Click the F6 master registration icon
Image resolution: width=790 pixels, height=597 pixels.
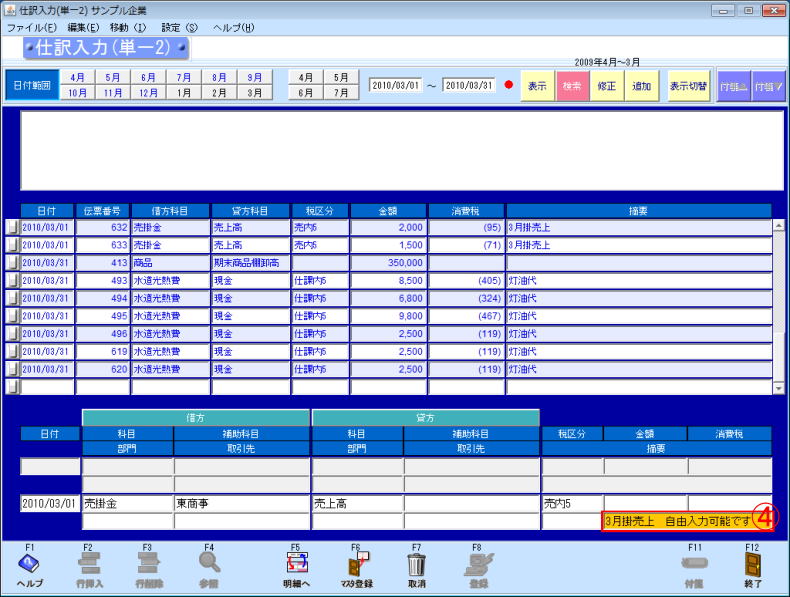[x=357, y=563]
